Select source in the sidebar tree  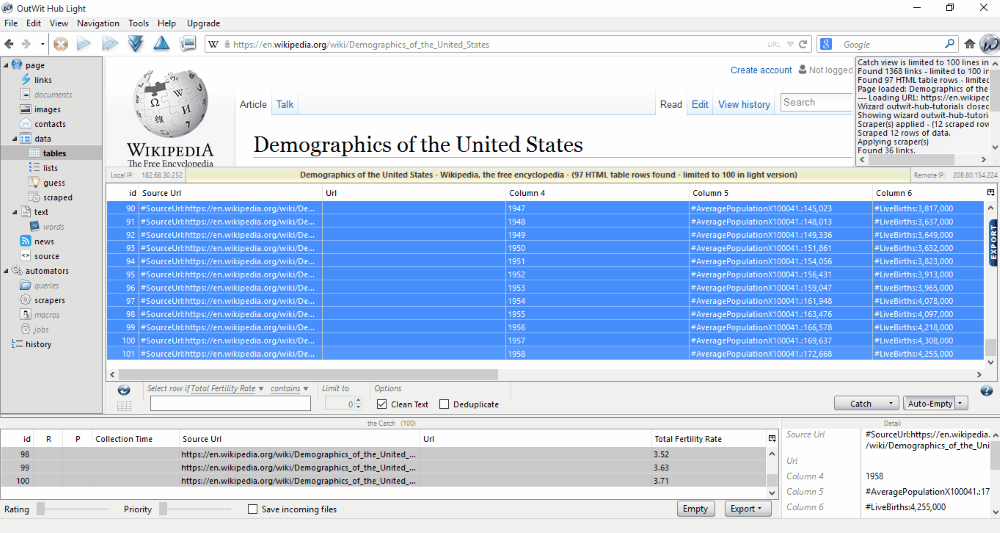point(47,256)
